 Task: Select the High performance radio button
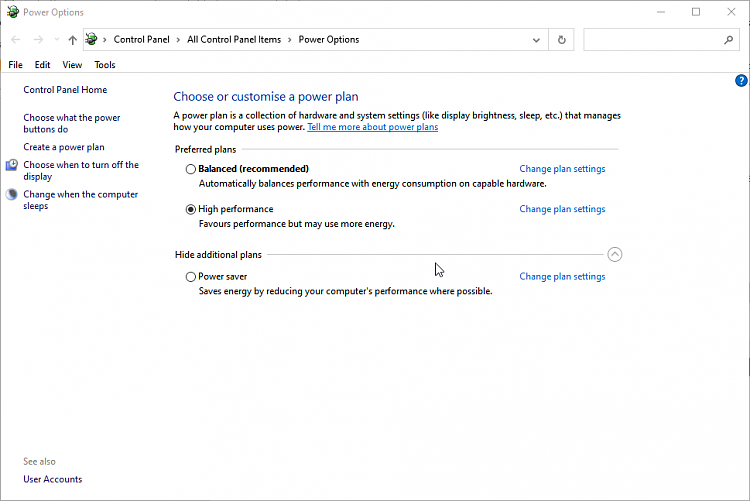point(191,209)
